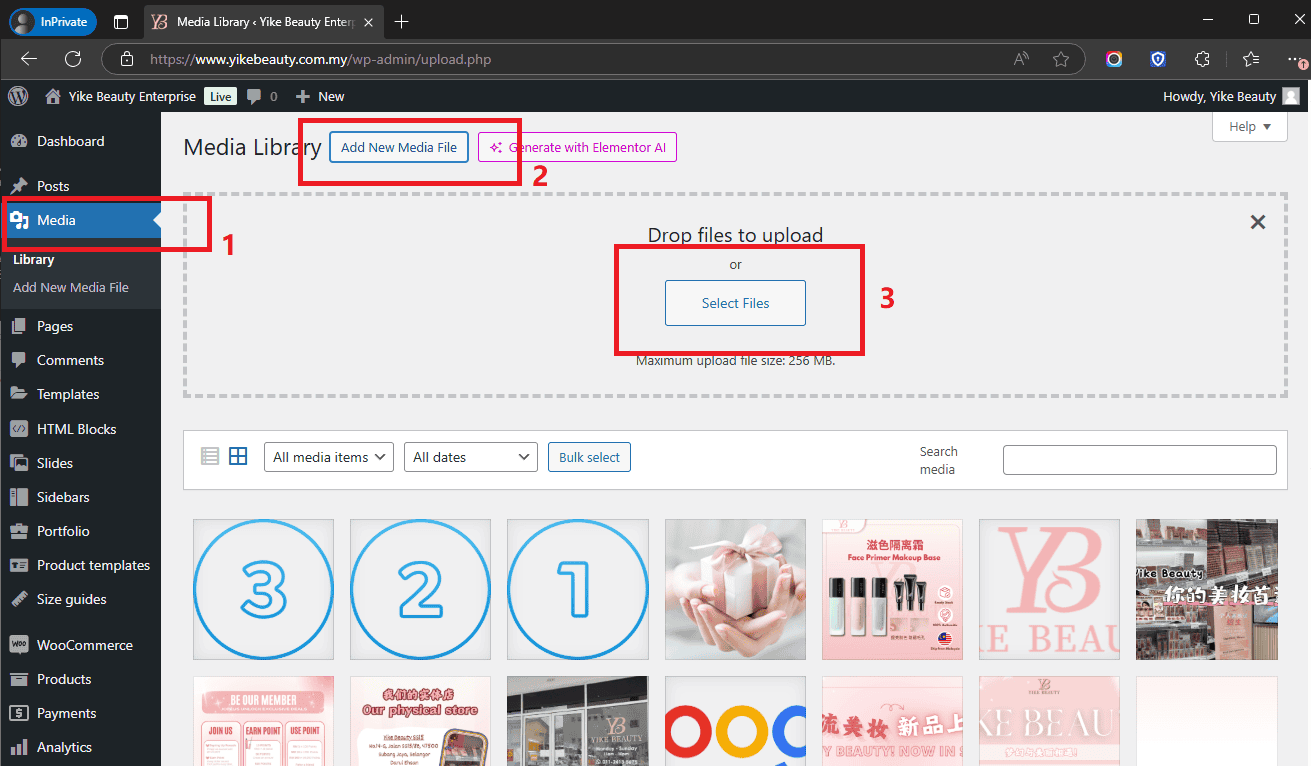Add page to favorites star icon
1311x766 pixels.
point(1061,59)
